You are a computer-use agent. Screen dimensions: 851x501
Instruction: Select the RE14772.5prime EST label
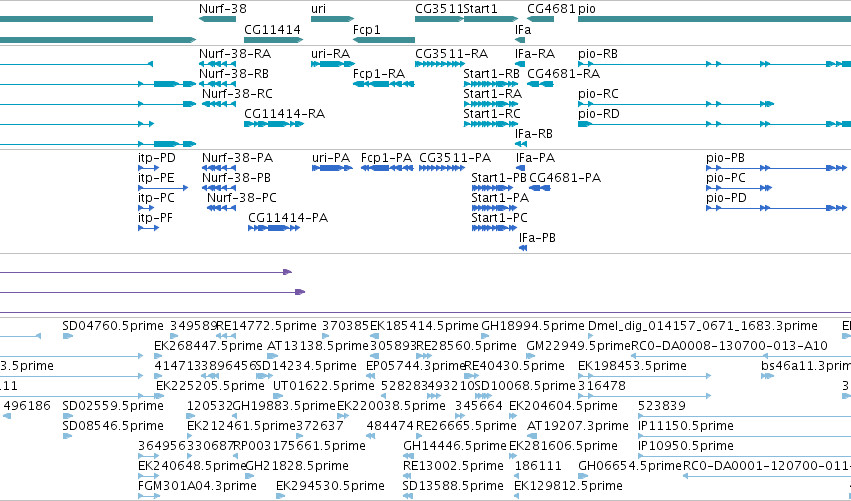pos(266,326)
